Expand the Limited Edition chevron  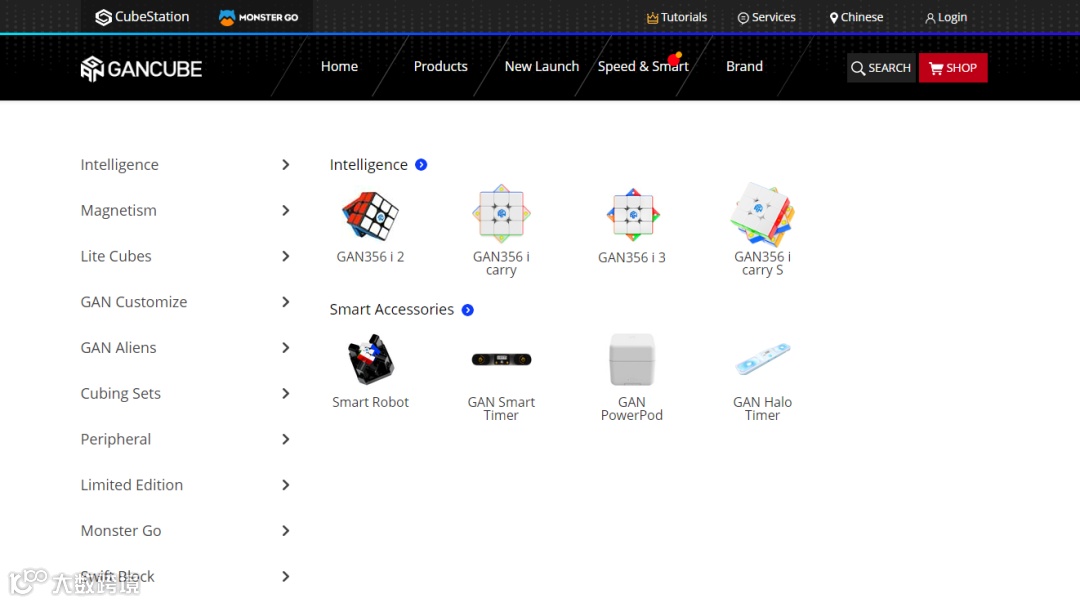[286, 485]
